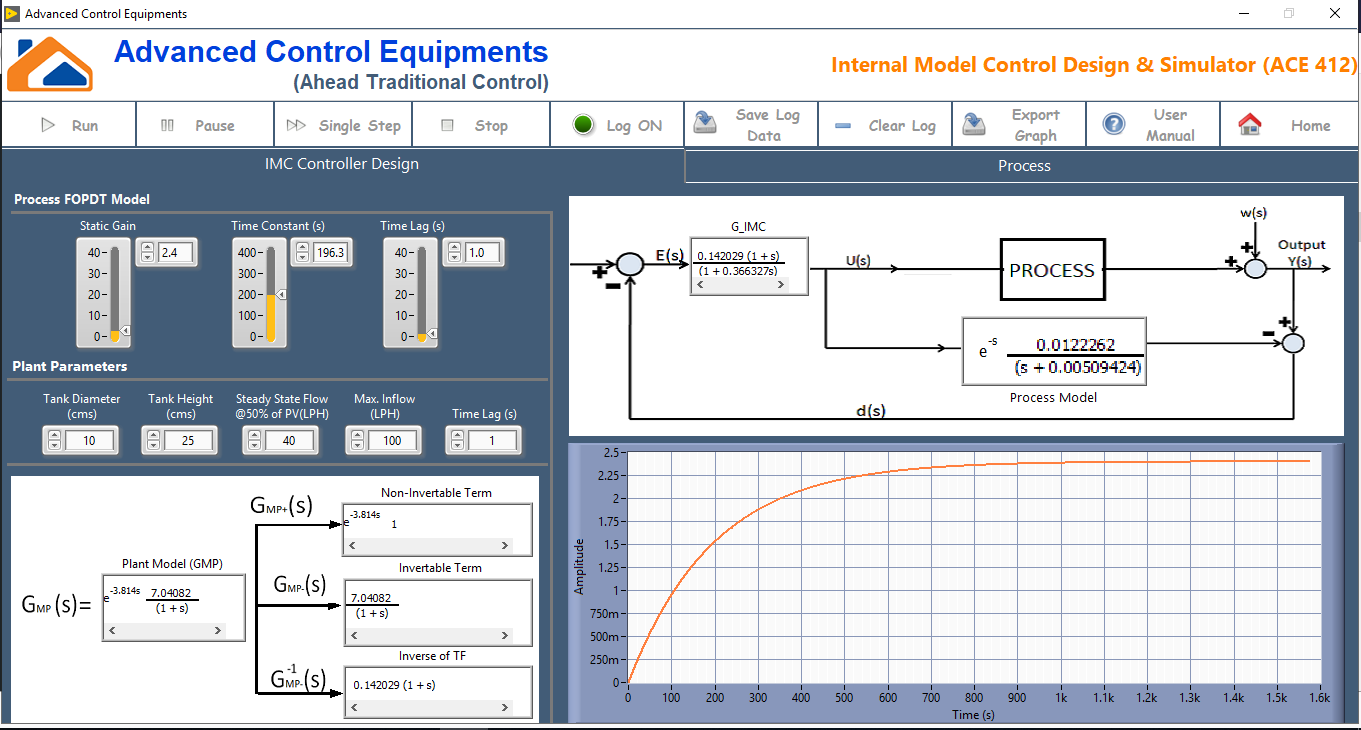Click the Plant Parameters Time Lag field
The image size is (1361, 730).
point(492,440)
